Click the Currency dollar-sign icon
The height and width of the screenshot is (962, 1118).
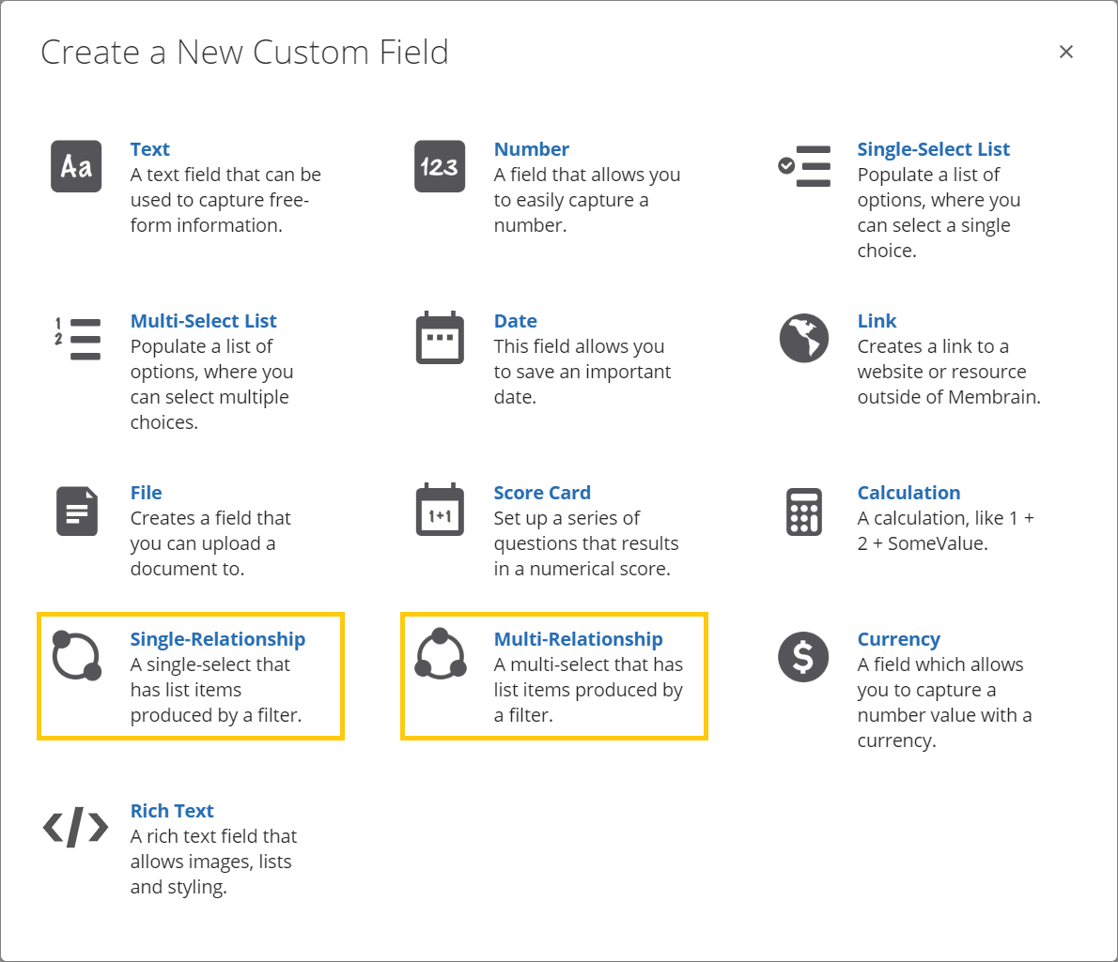point(804,657)
